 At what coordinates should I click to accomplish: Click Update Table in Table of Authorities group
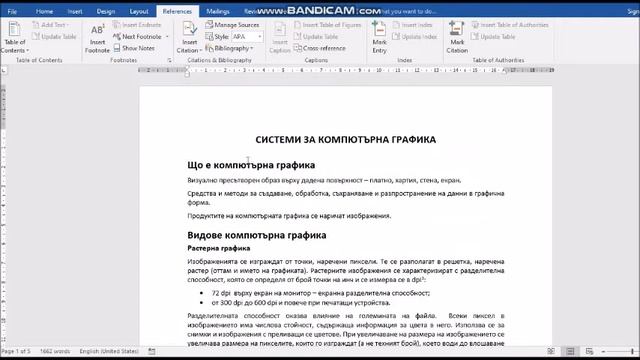493,37
